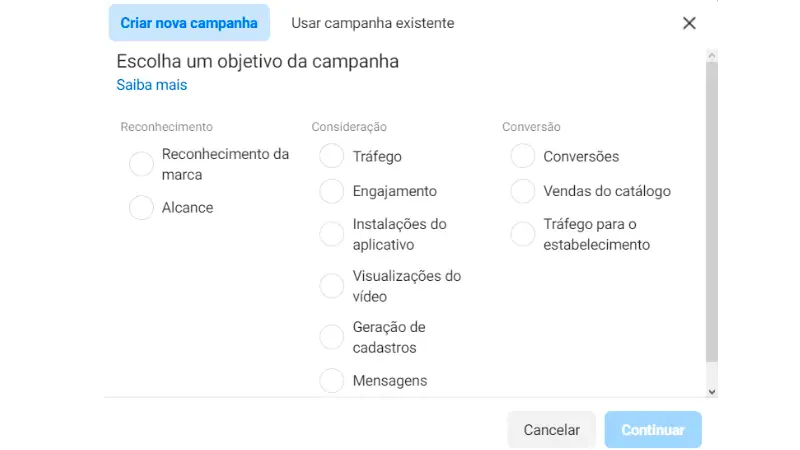Click the scrollbar up arrow
This screenshot has height=450, width=800.
(712, 54)
